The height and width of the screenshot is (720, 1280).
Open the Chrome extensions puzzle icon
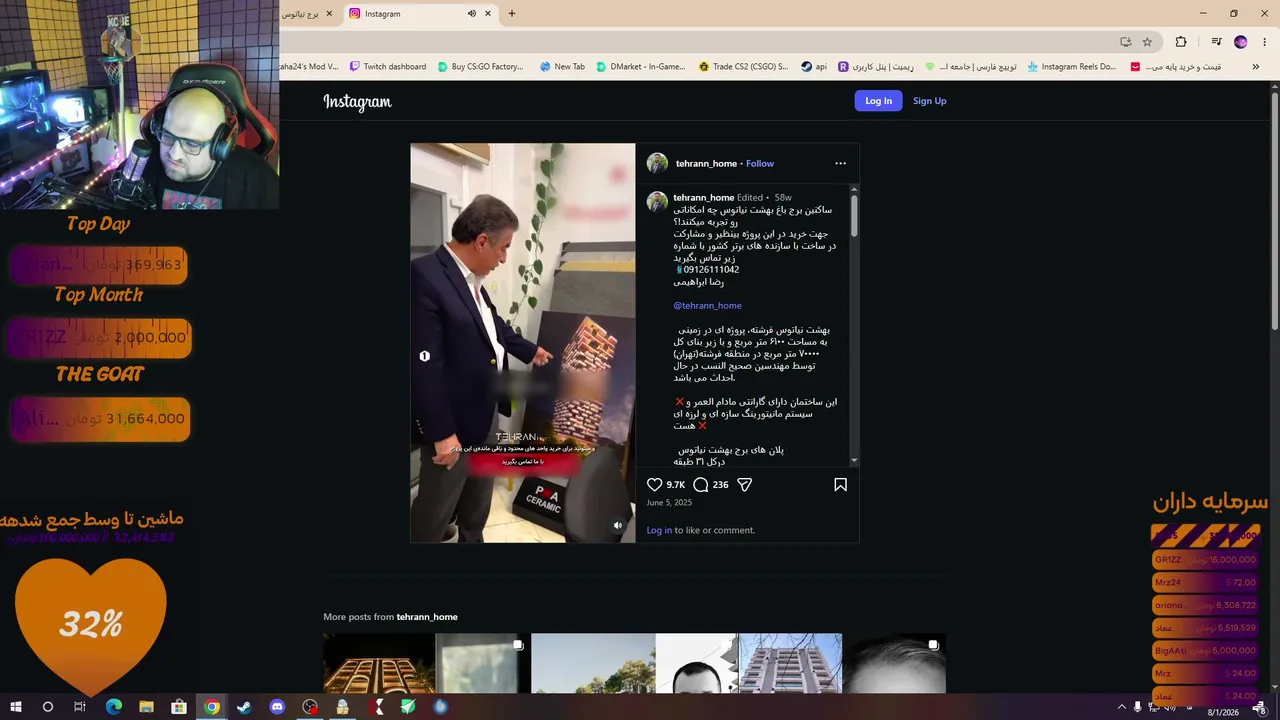point(1181,42)
